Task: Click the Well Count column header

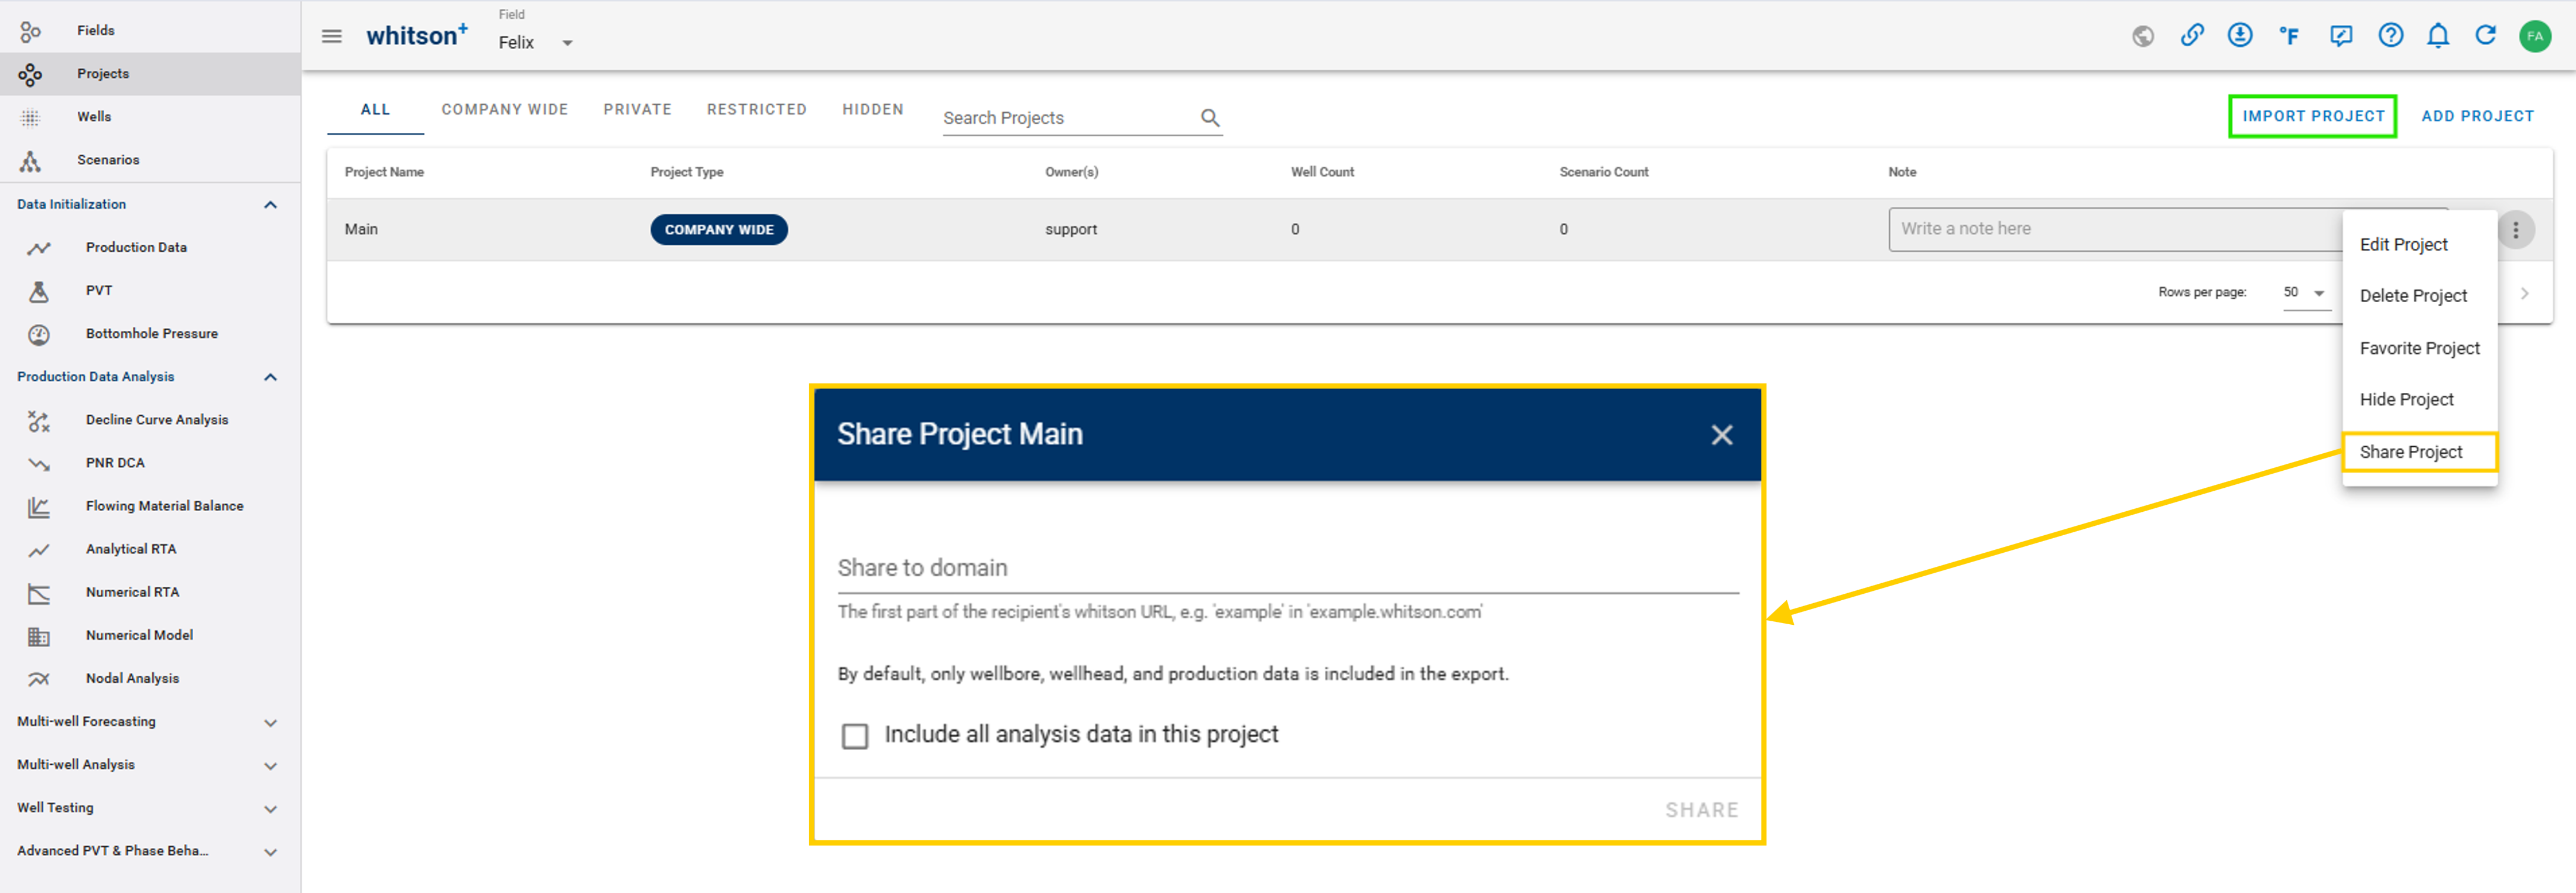Action: [x=1322, y=172]
